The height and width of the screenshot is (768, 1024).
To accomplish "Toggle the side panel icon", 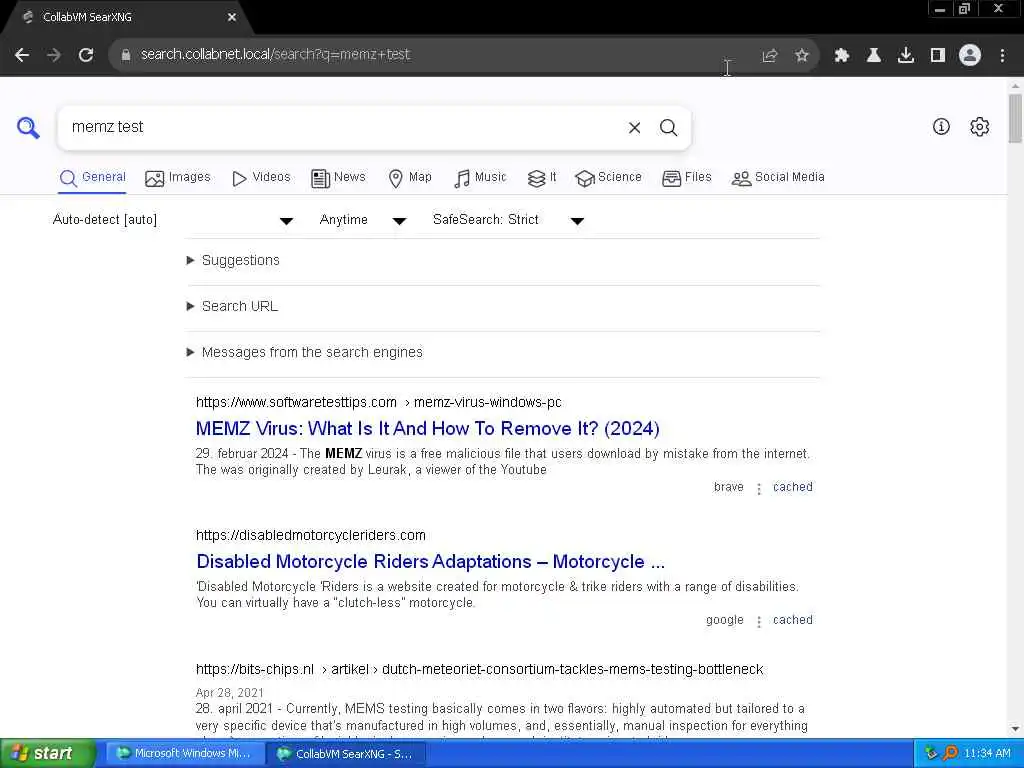I will coord(937,56).
